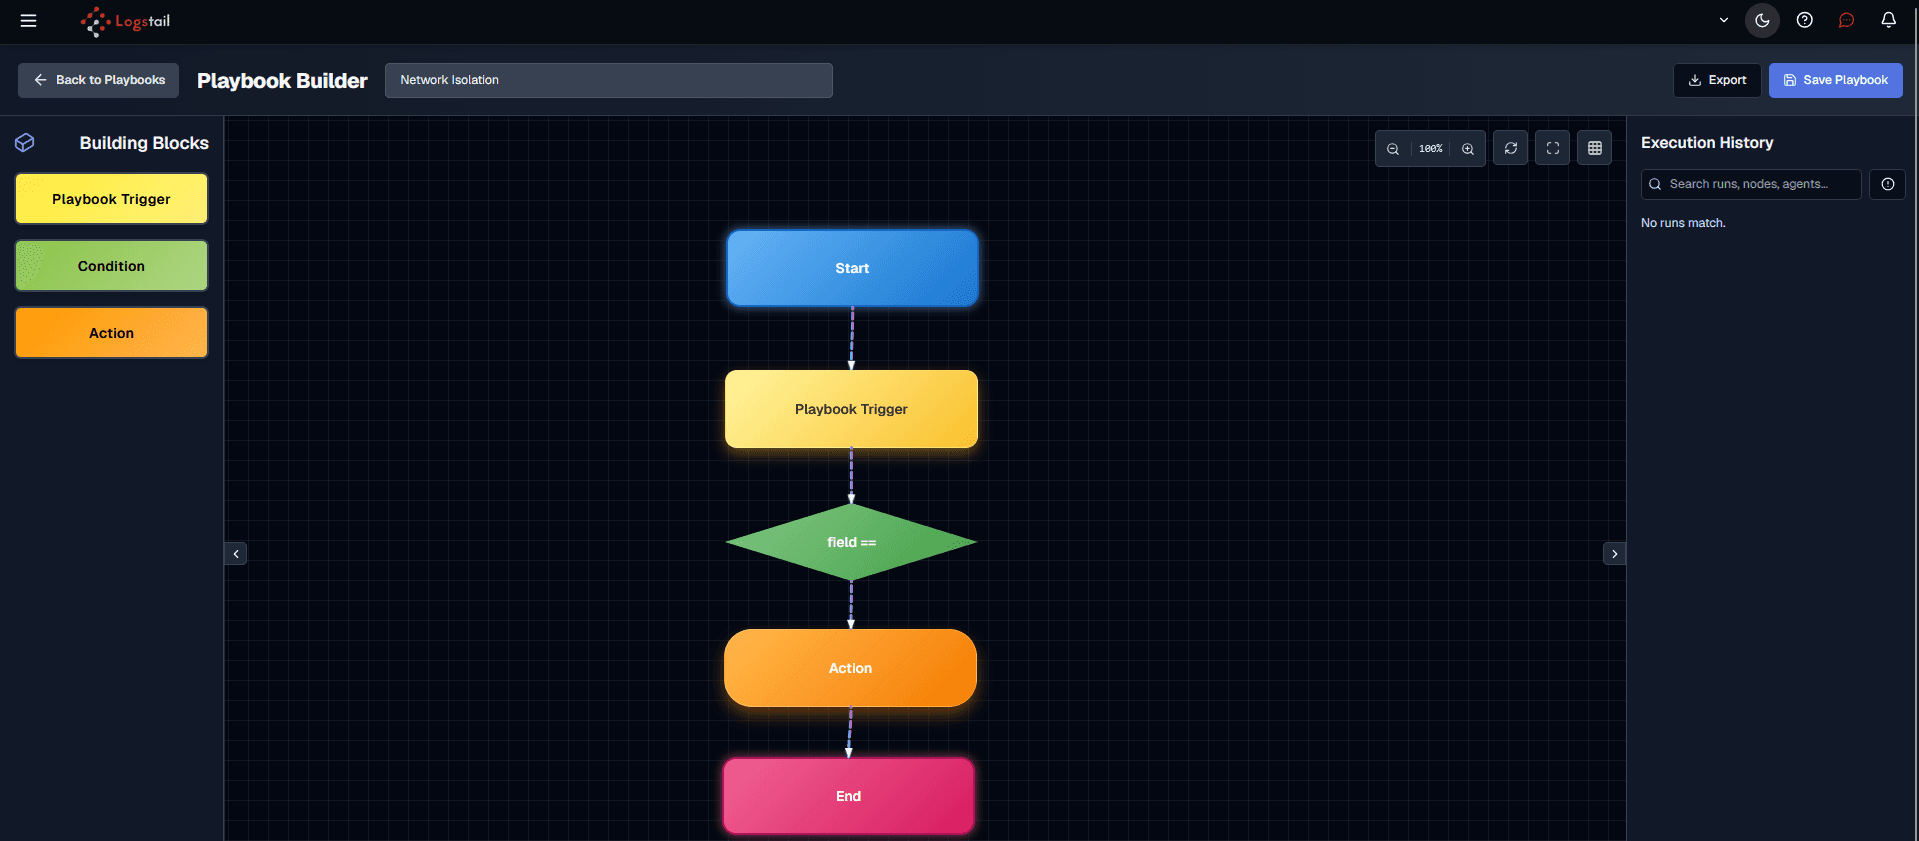Select the Start node on canvas
The height and width of the screenshot is (841, 1919).
(852, 268)
